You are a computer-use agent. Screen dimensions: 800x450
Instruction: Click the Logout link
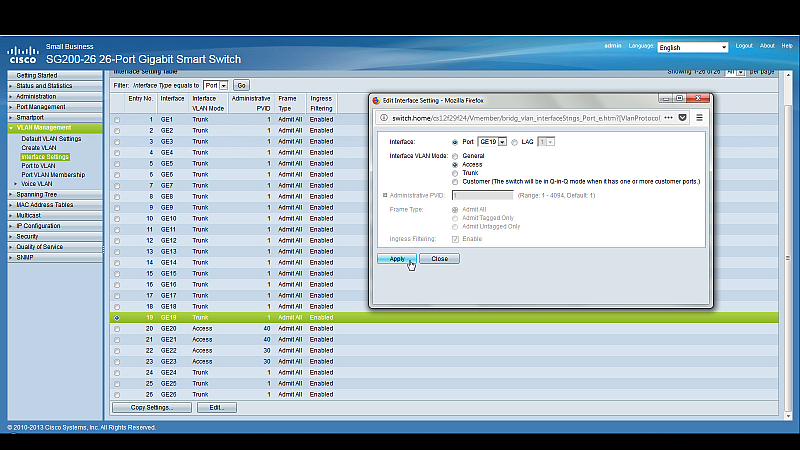coord(744,46)
